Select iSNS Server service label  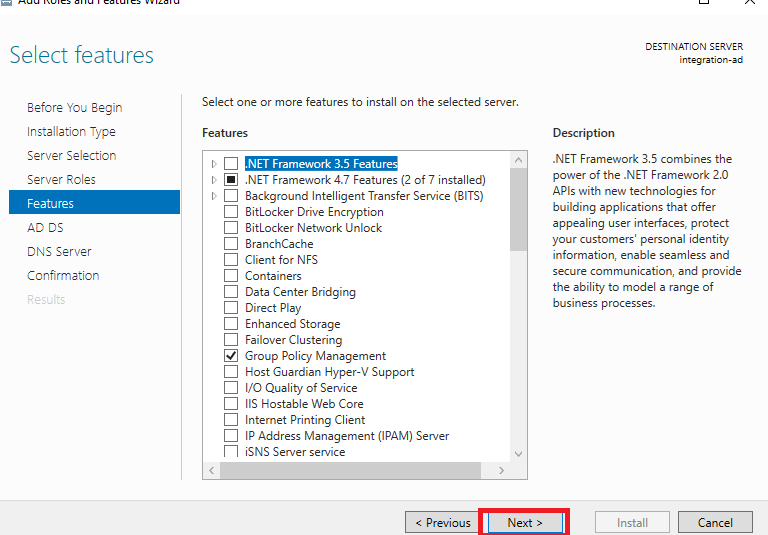pyautogui.click(x=295, y=452)
